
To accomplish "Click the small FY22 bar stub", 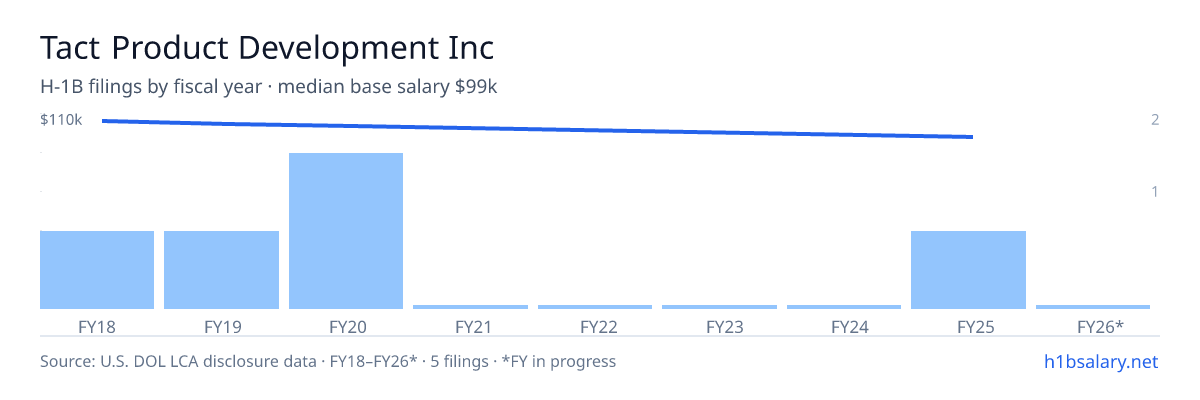I will [595, 307].
